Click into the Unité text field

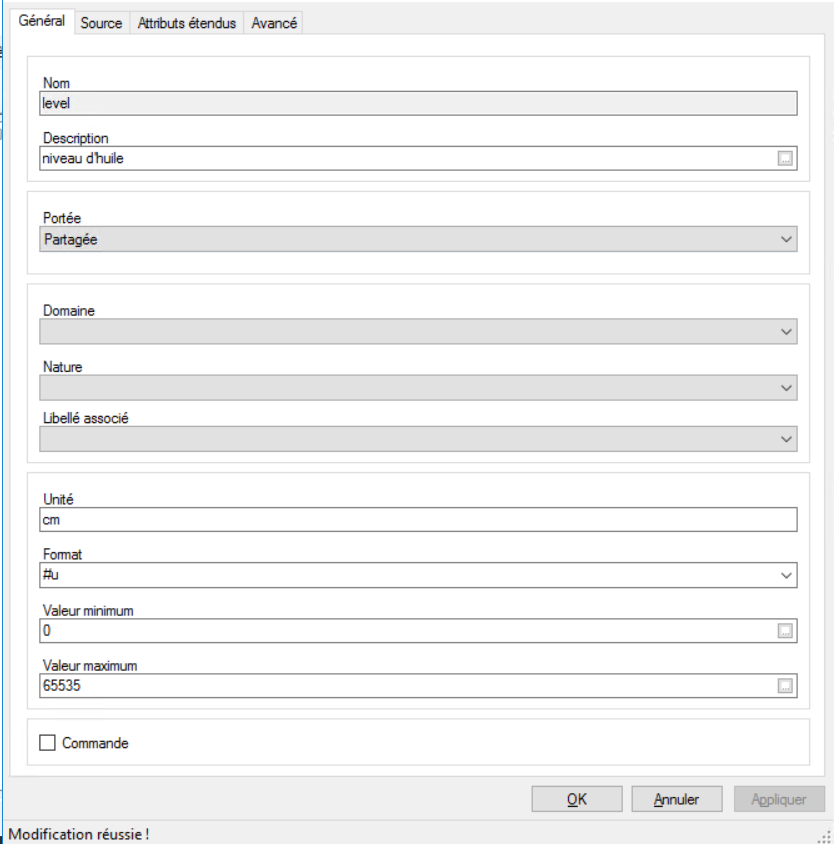[x=418, y=520]
